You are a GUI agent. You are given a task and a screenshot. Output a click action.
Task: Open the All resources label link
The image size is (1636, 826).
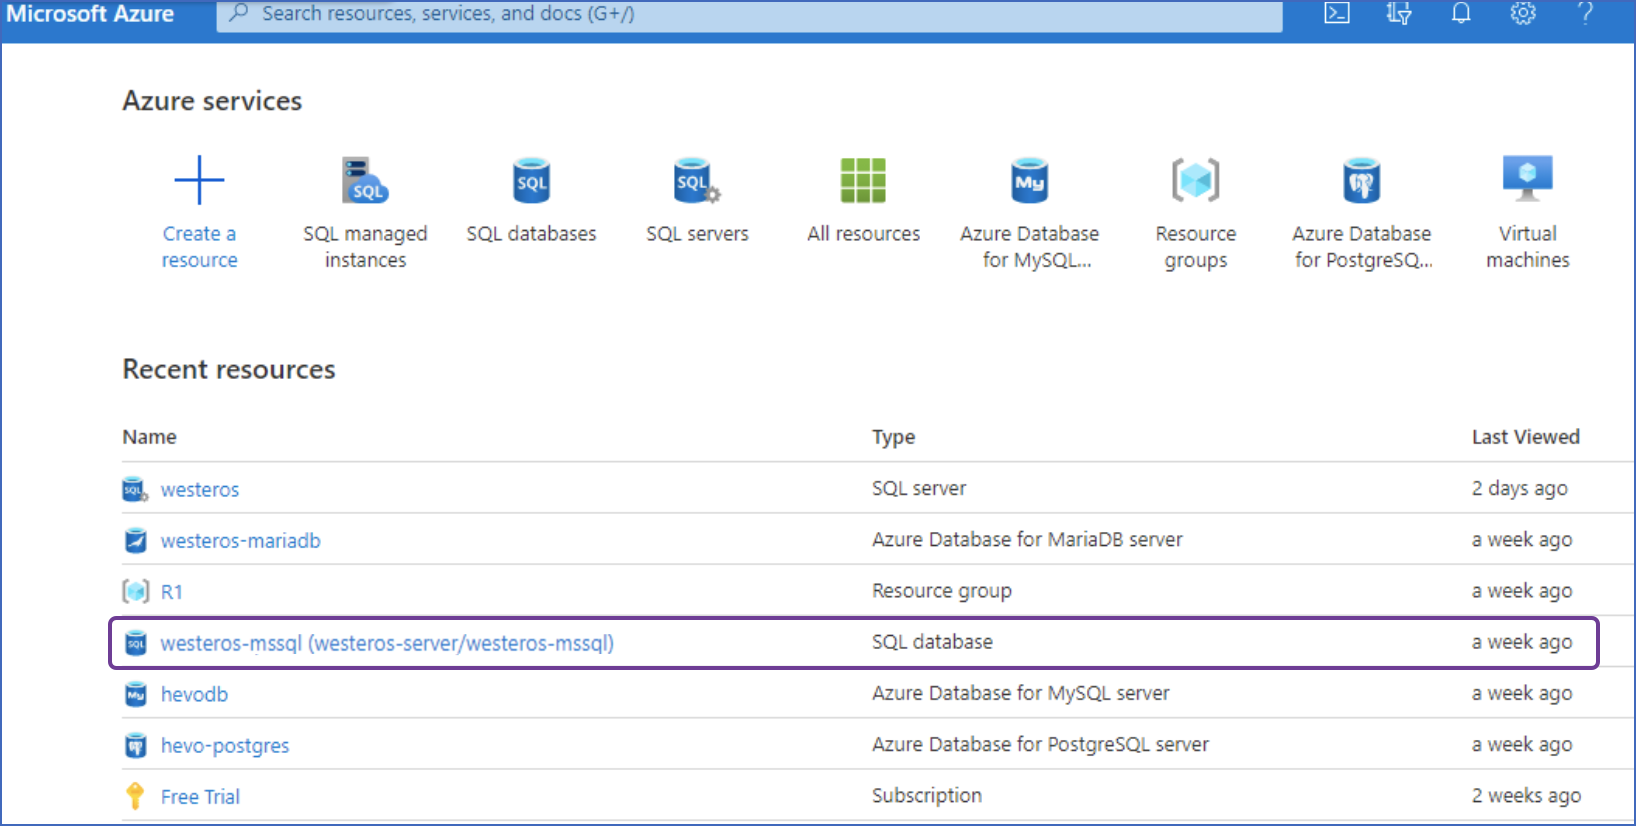(x=863, y=233)
